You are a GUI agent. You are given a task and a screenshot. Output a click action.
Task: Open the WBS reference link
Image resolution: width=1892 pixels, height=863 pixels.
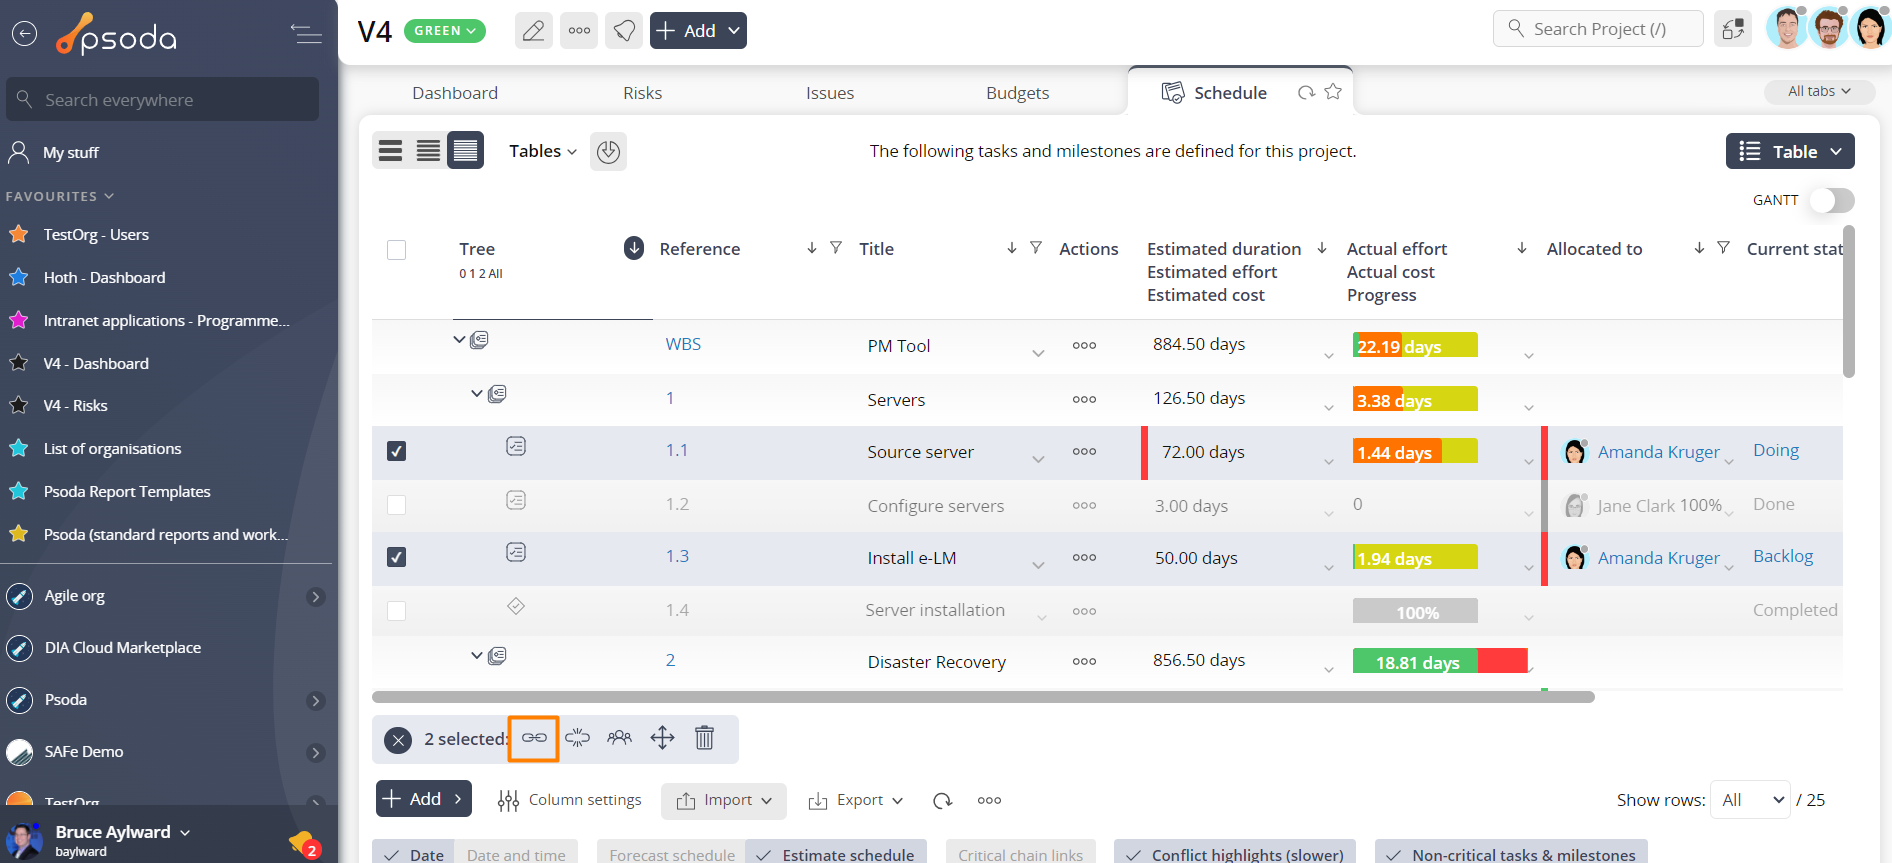pos(683,344)
